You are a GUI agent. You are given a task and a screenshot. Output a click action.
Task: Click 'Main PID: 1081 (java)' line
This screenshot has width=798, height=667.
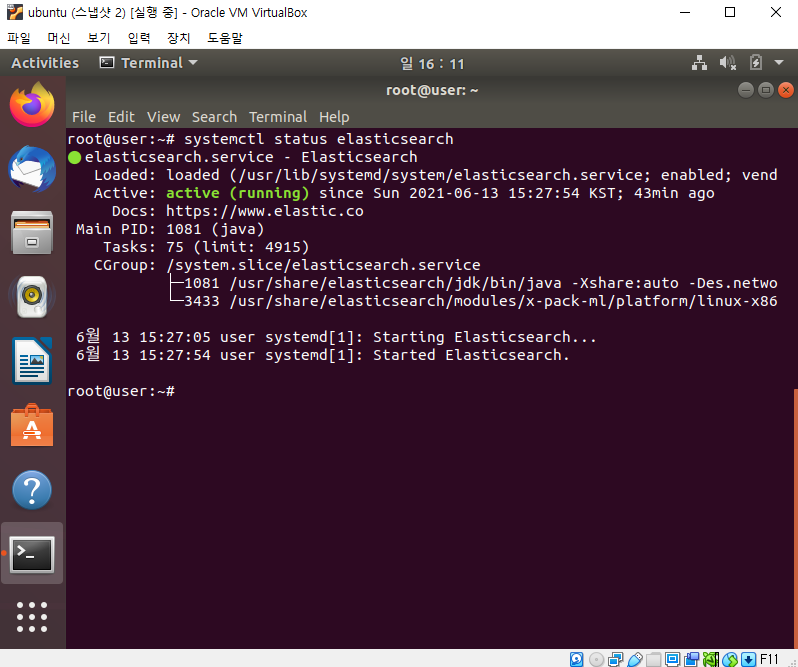click(170, 229)
